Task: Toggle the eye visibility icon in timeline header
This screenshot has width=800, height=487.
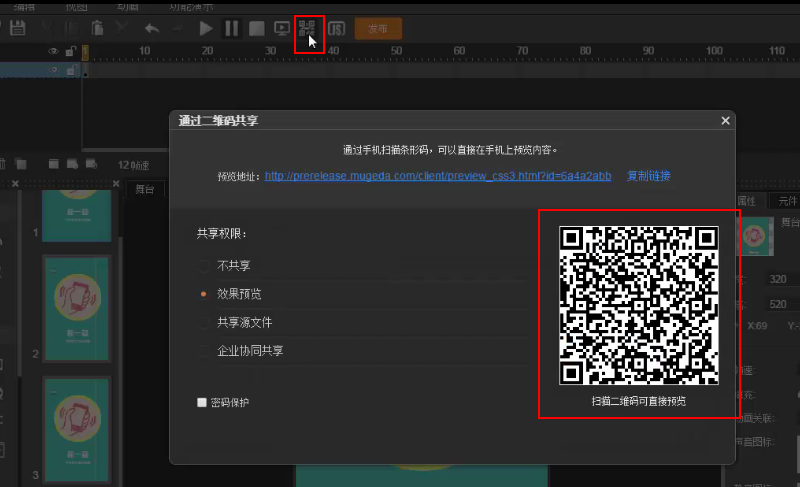Action: click(53, 52)
